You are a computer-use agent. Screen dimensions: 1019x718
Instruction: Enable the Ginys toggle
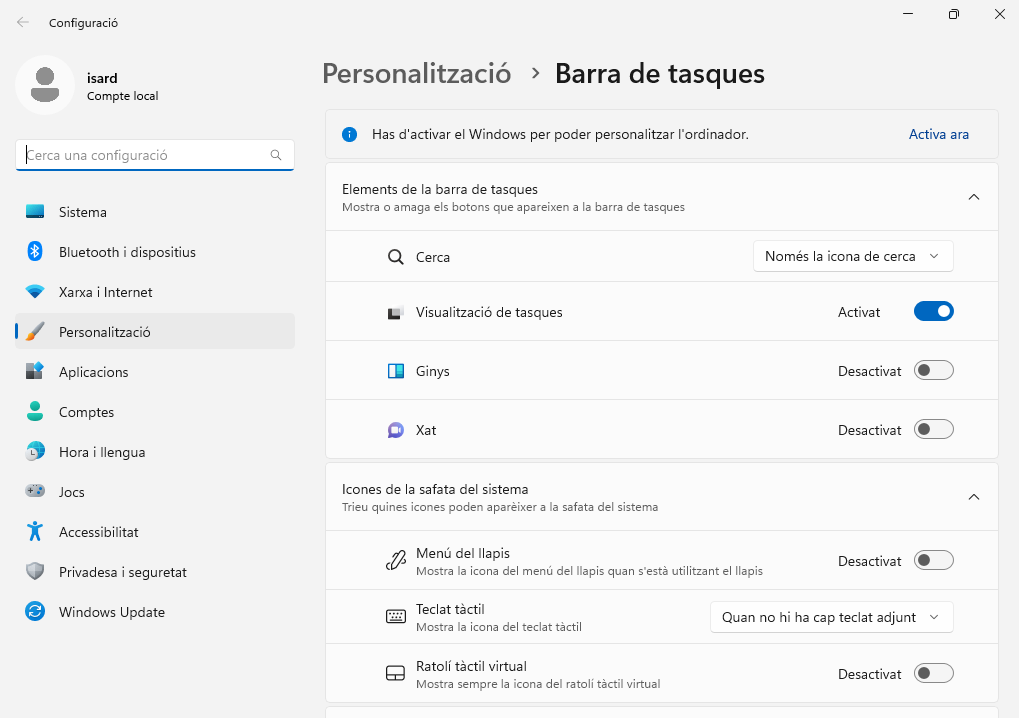pyautogui.click(x=933, y=371)
